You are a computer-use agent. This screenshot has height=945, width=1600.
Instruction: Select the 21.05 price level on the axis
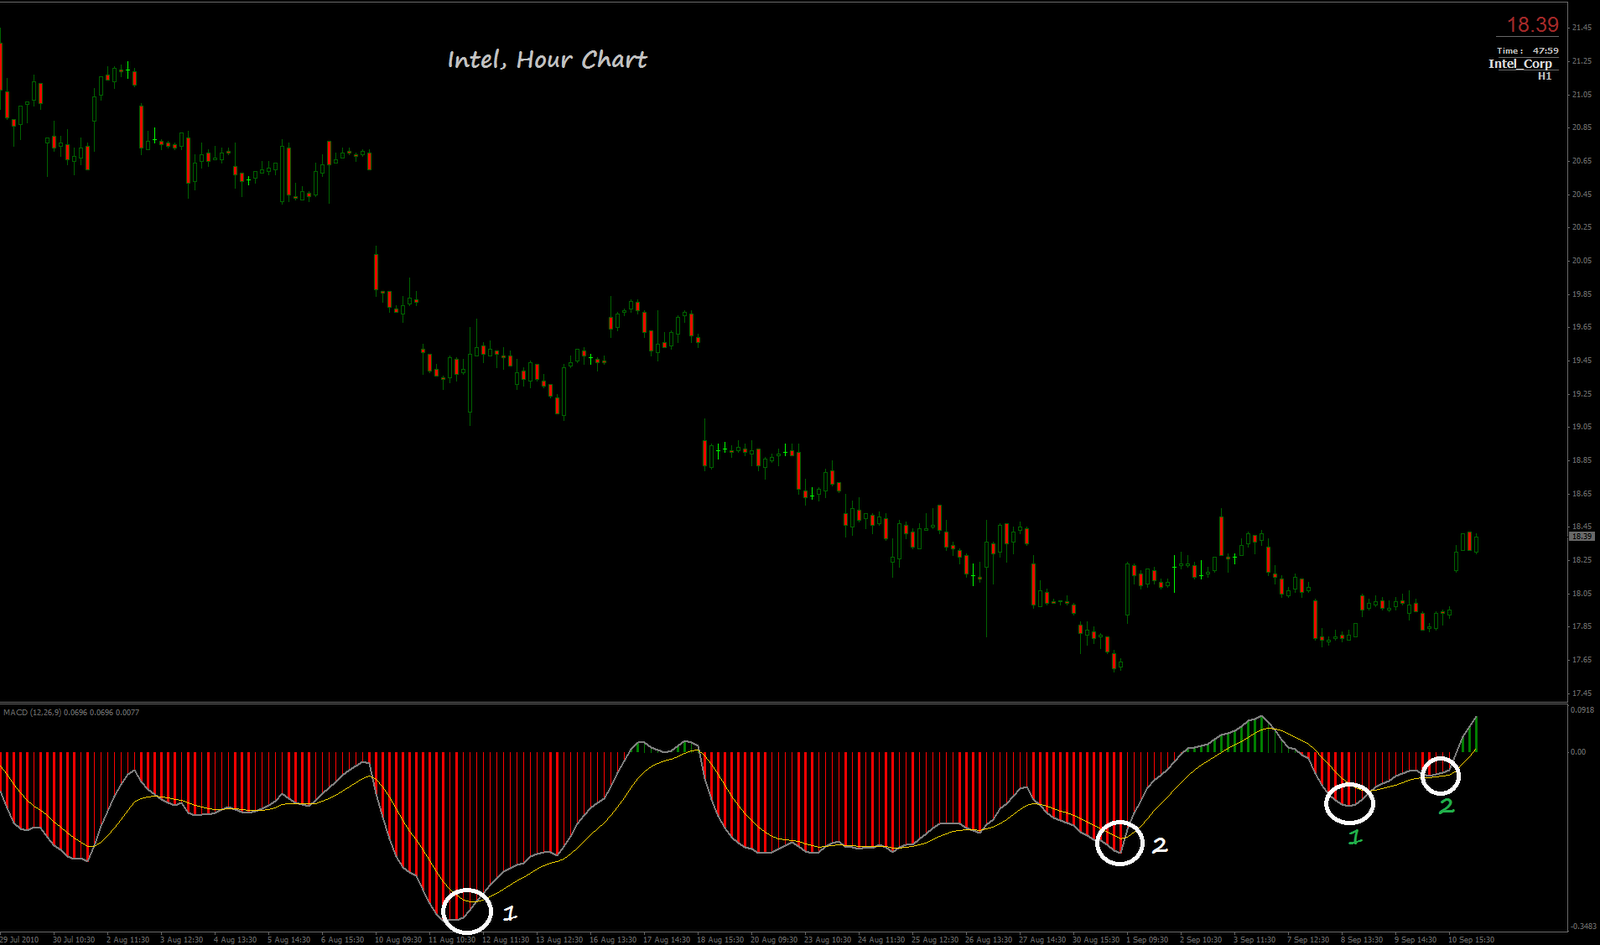(1582, 95)
